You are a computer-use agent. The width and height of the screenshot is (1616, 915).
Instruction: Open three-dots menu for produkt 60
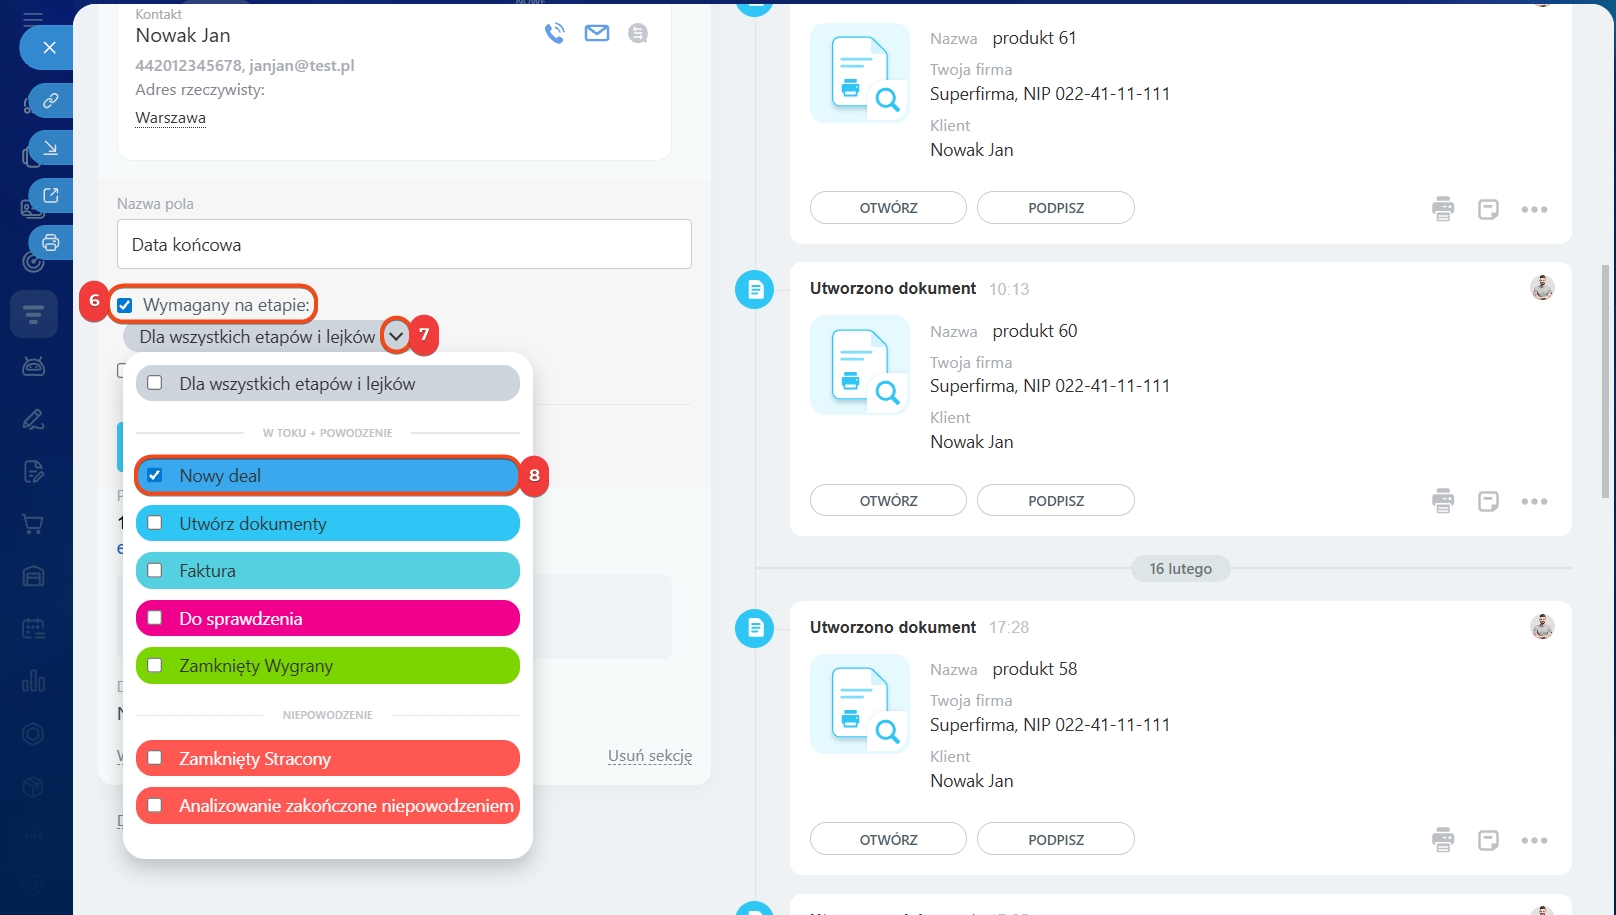[1534, 502]
